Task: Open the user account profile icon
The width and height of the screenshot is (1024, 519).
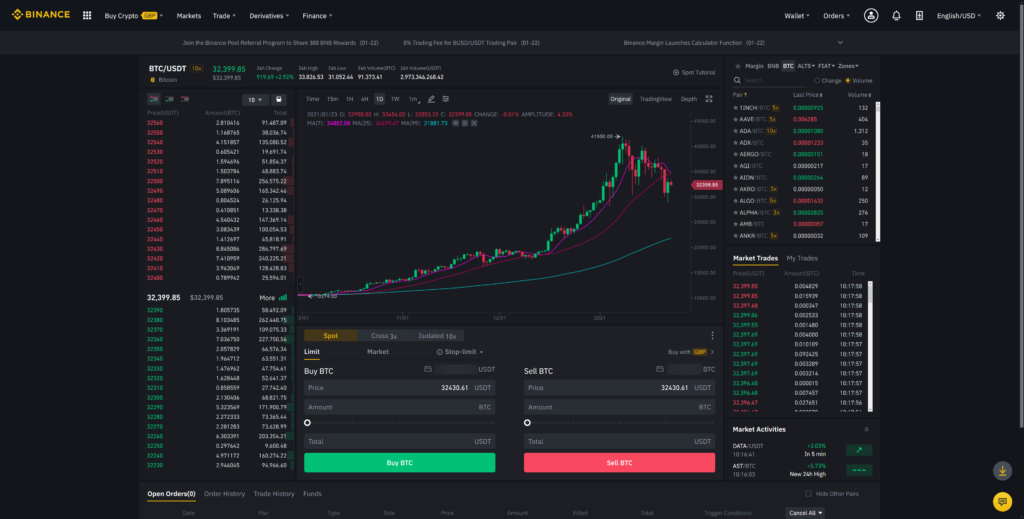Action: [871, 16]
